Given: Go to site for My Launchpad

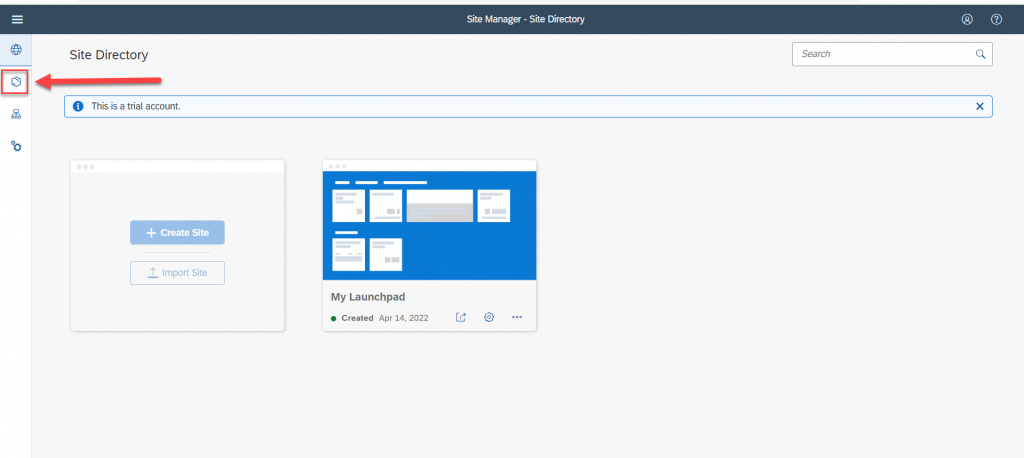Looking at the screenshot, I should [461, 318].
